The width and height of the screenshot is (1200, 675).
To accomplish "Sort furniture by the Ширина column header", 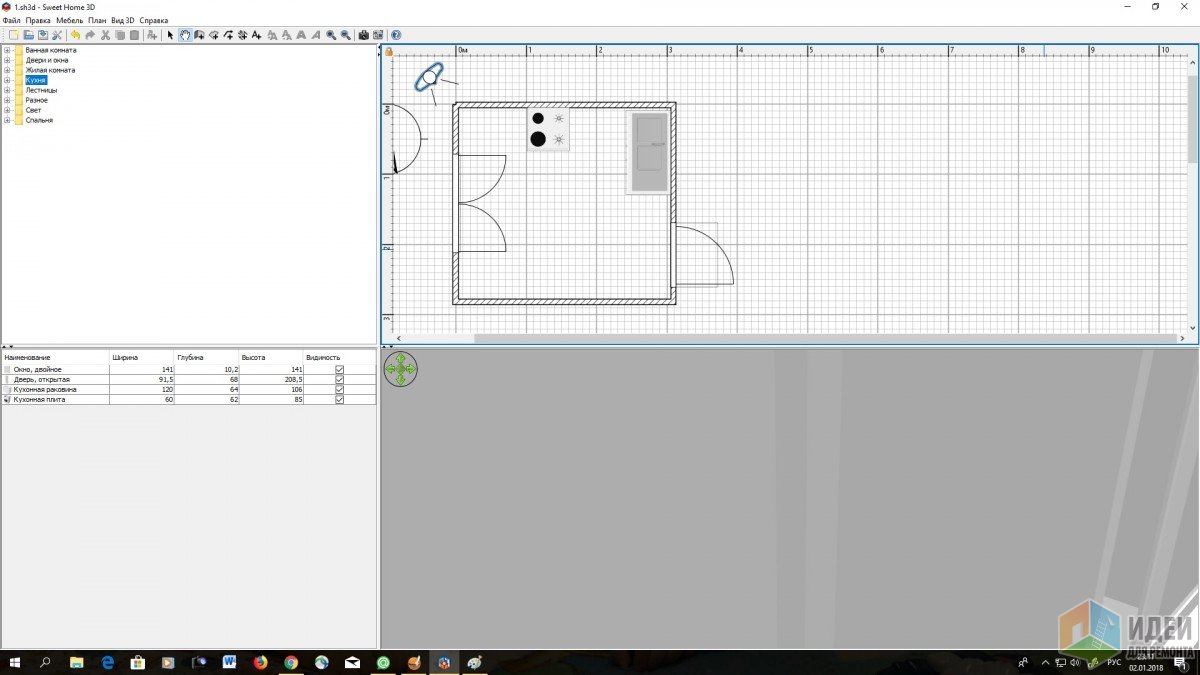I will pyautogui.click(x=142, y=357).
